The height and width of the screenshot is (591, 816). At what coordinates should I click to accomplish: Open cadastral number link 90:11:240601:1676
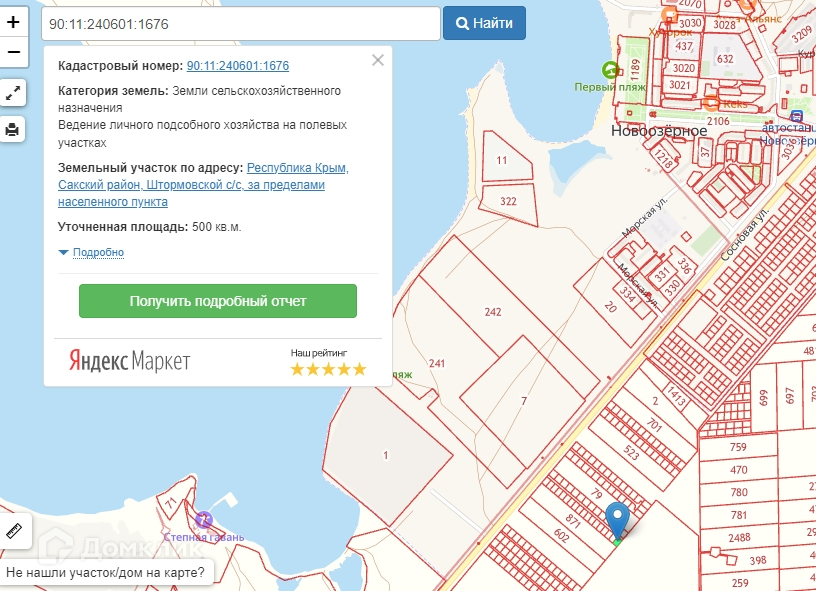coord(238,66)
